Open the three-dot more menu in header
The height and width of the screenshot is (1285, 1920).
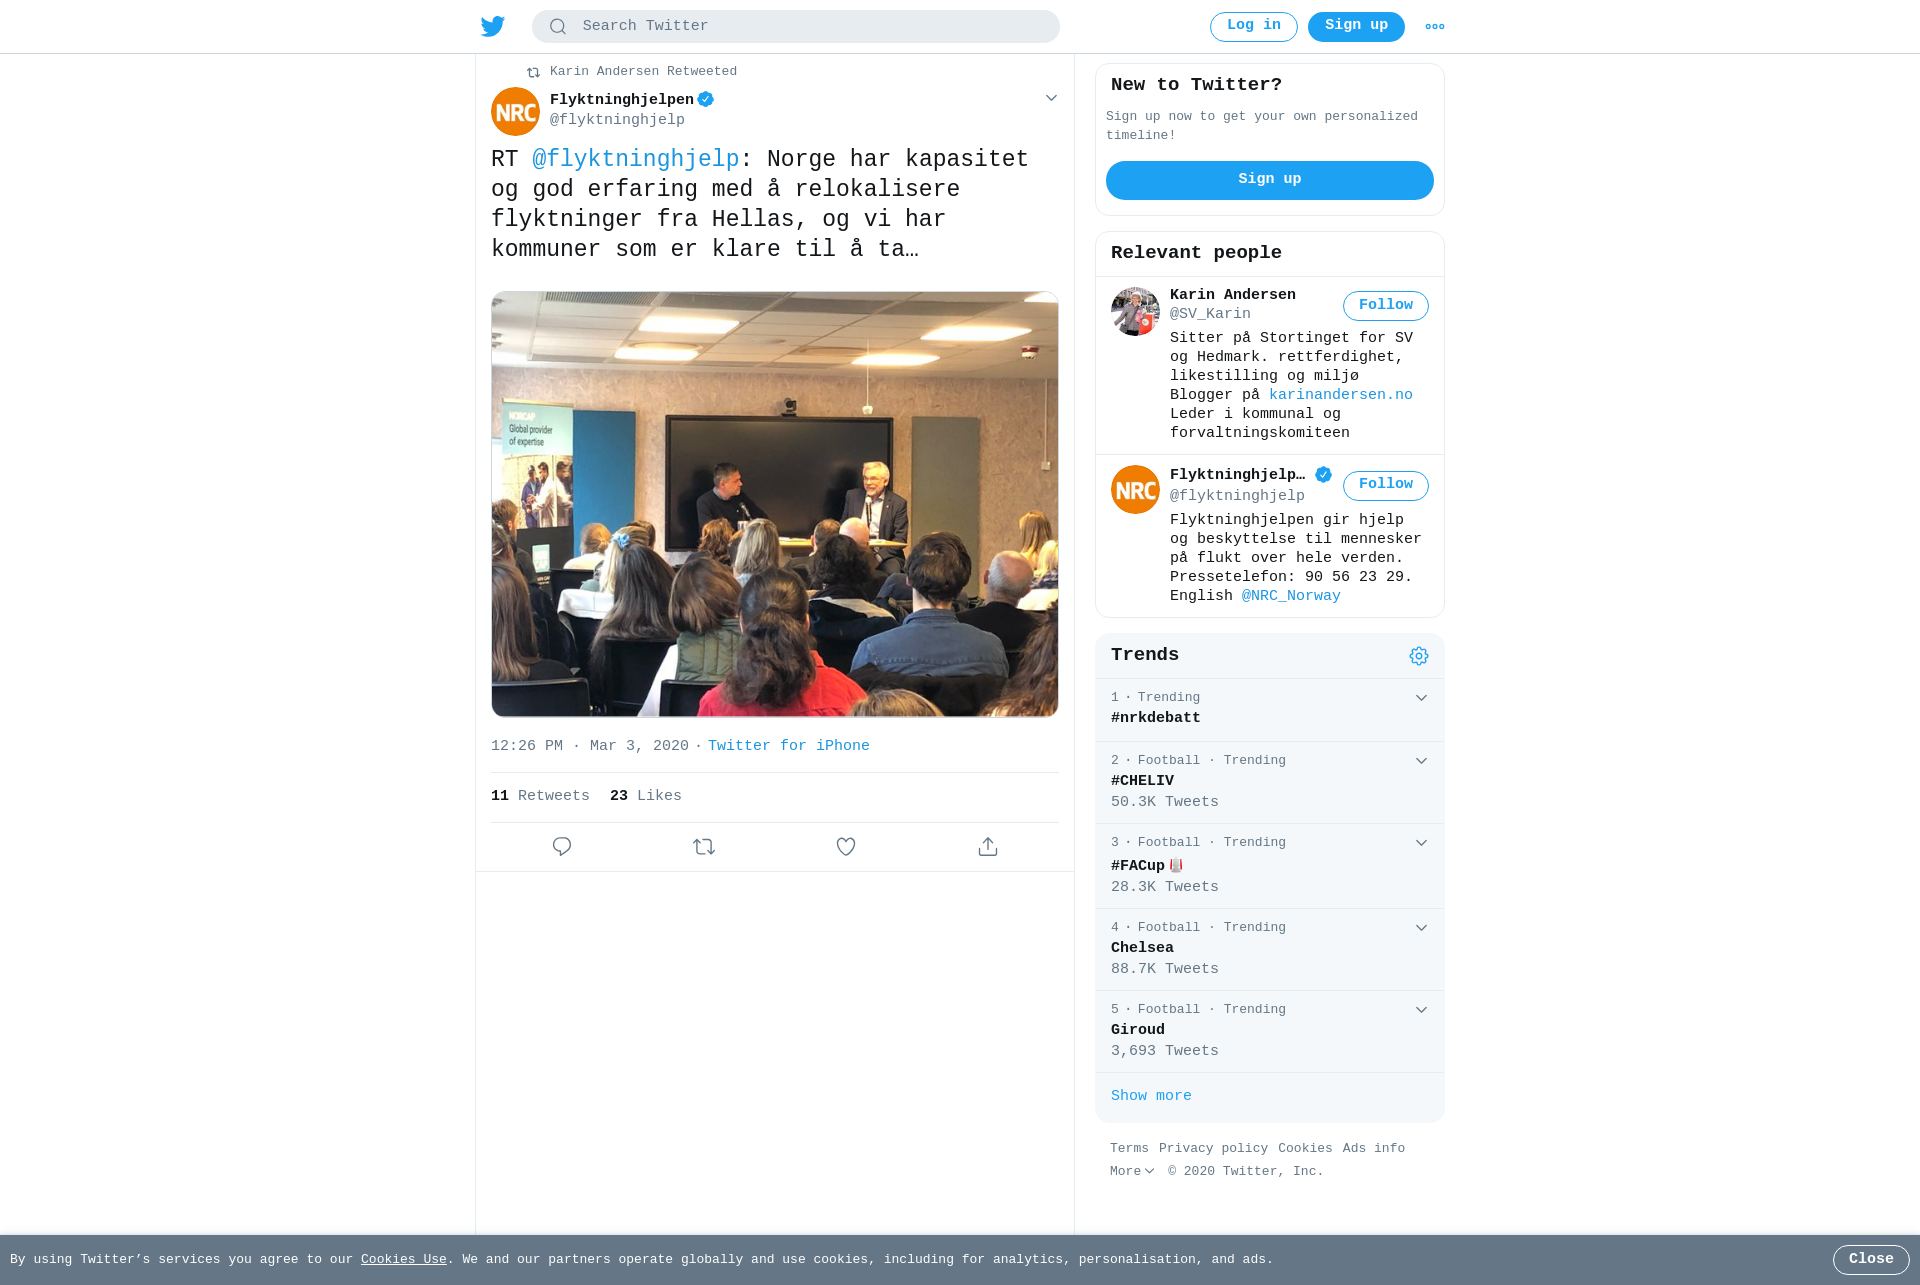(1435, 27)
